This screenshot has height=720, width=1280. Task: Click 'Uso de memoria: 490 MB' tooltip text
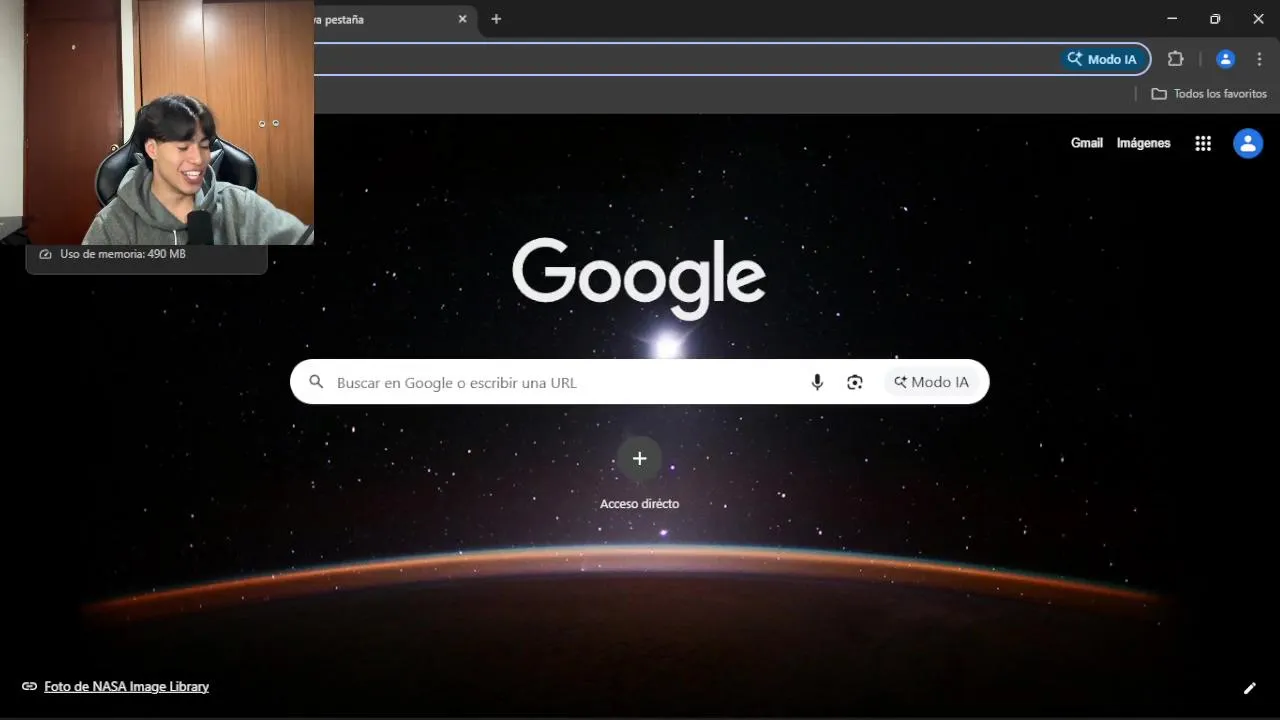point(123,254)
